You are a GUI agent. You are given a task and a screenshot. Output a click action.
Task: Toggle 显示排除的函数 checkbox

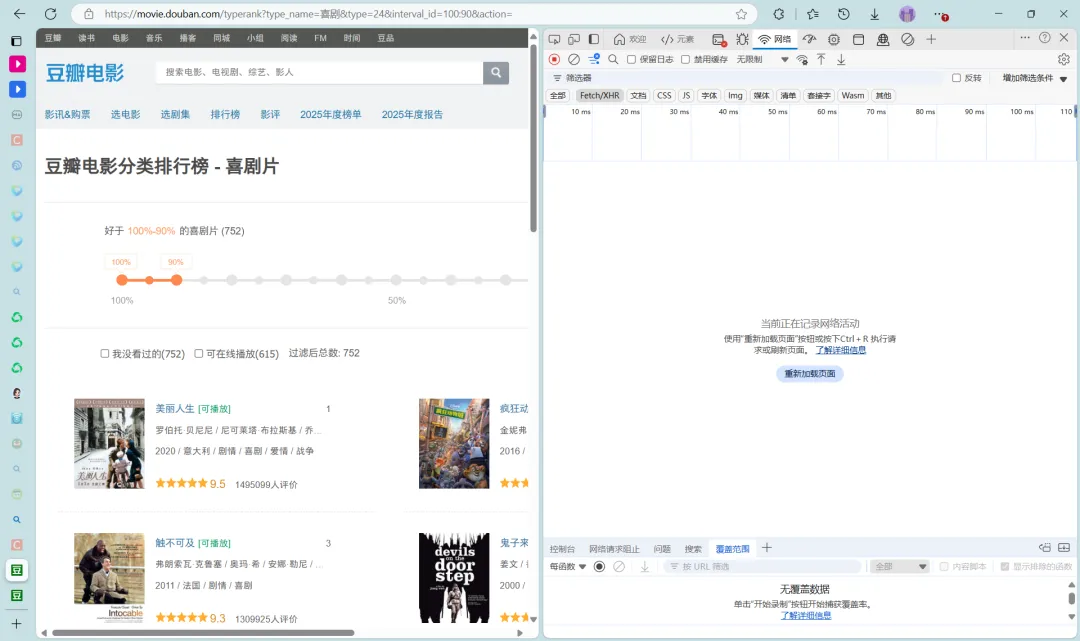(x=1004, y=566)
